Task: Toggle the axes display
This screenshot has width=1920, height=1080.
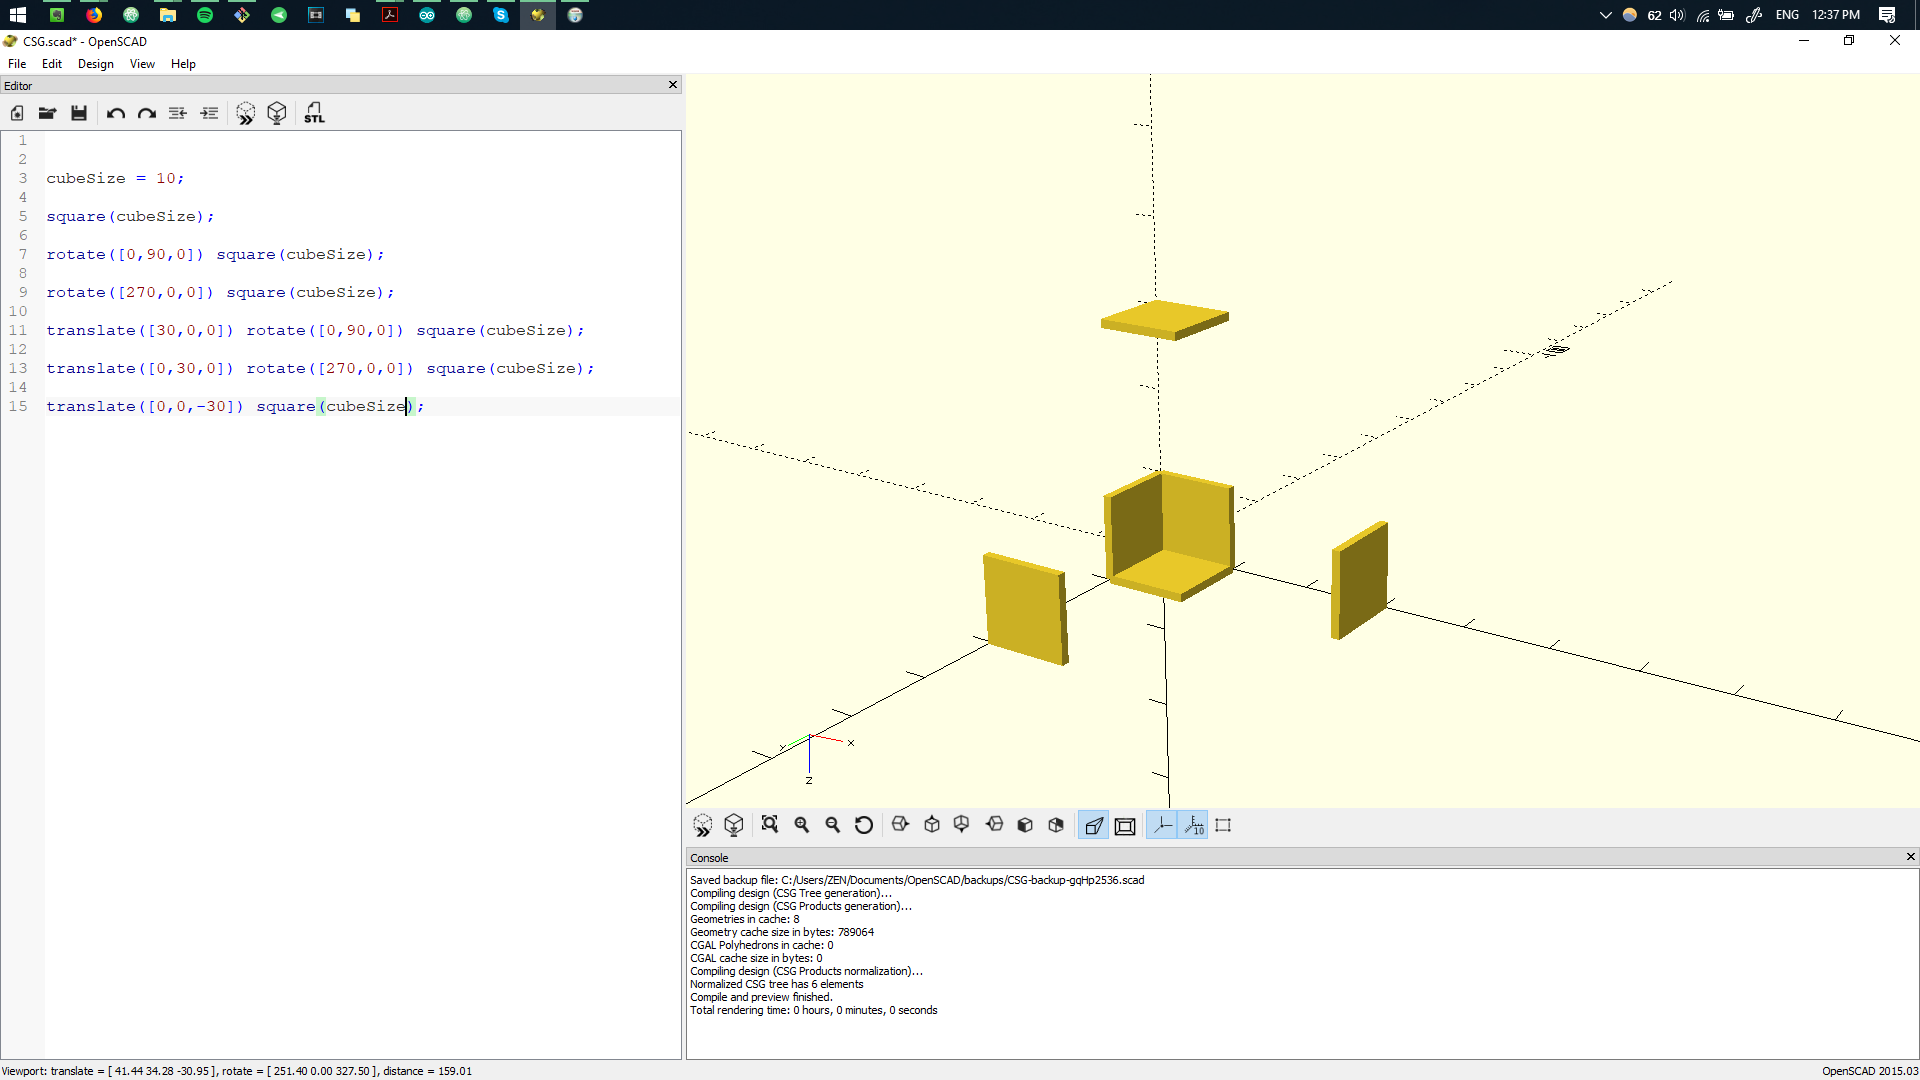Action: point(1162,825)
